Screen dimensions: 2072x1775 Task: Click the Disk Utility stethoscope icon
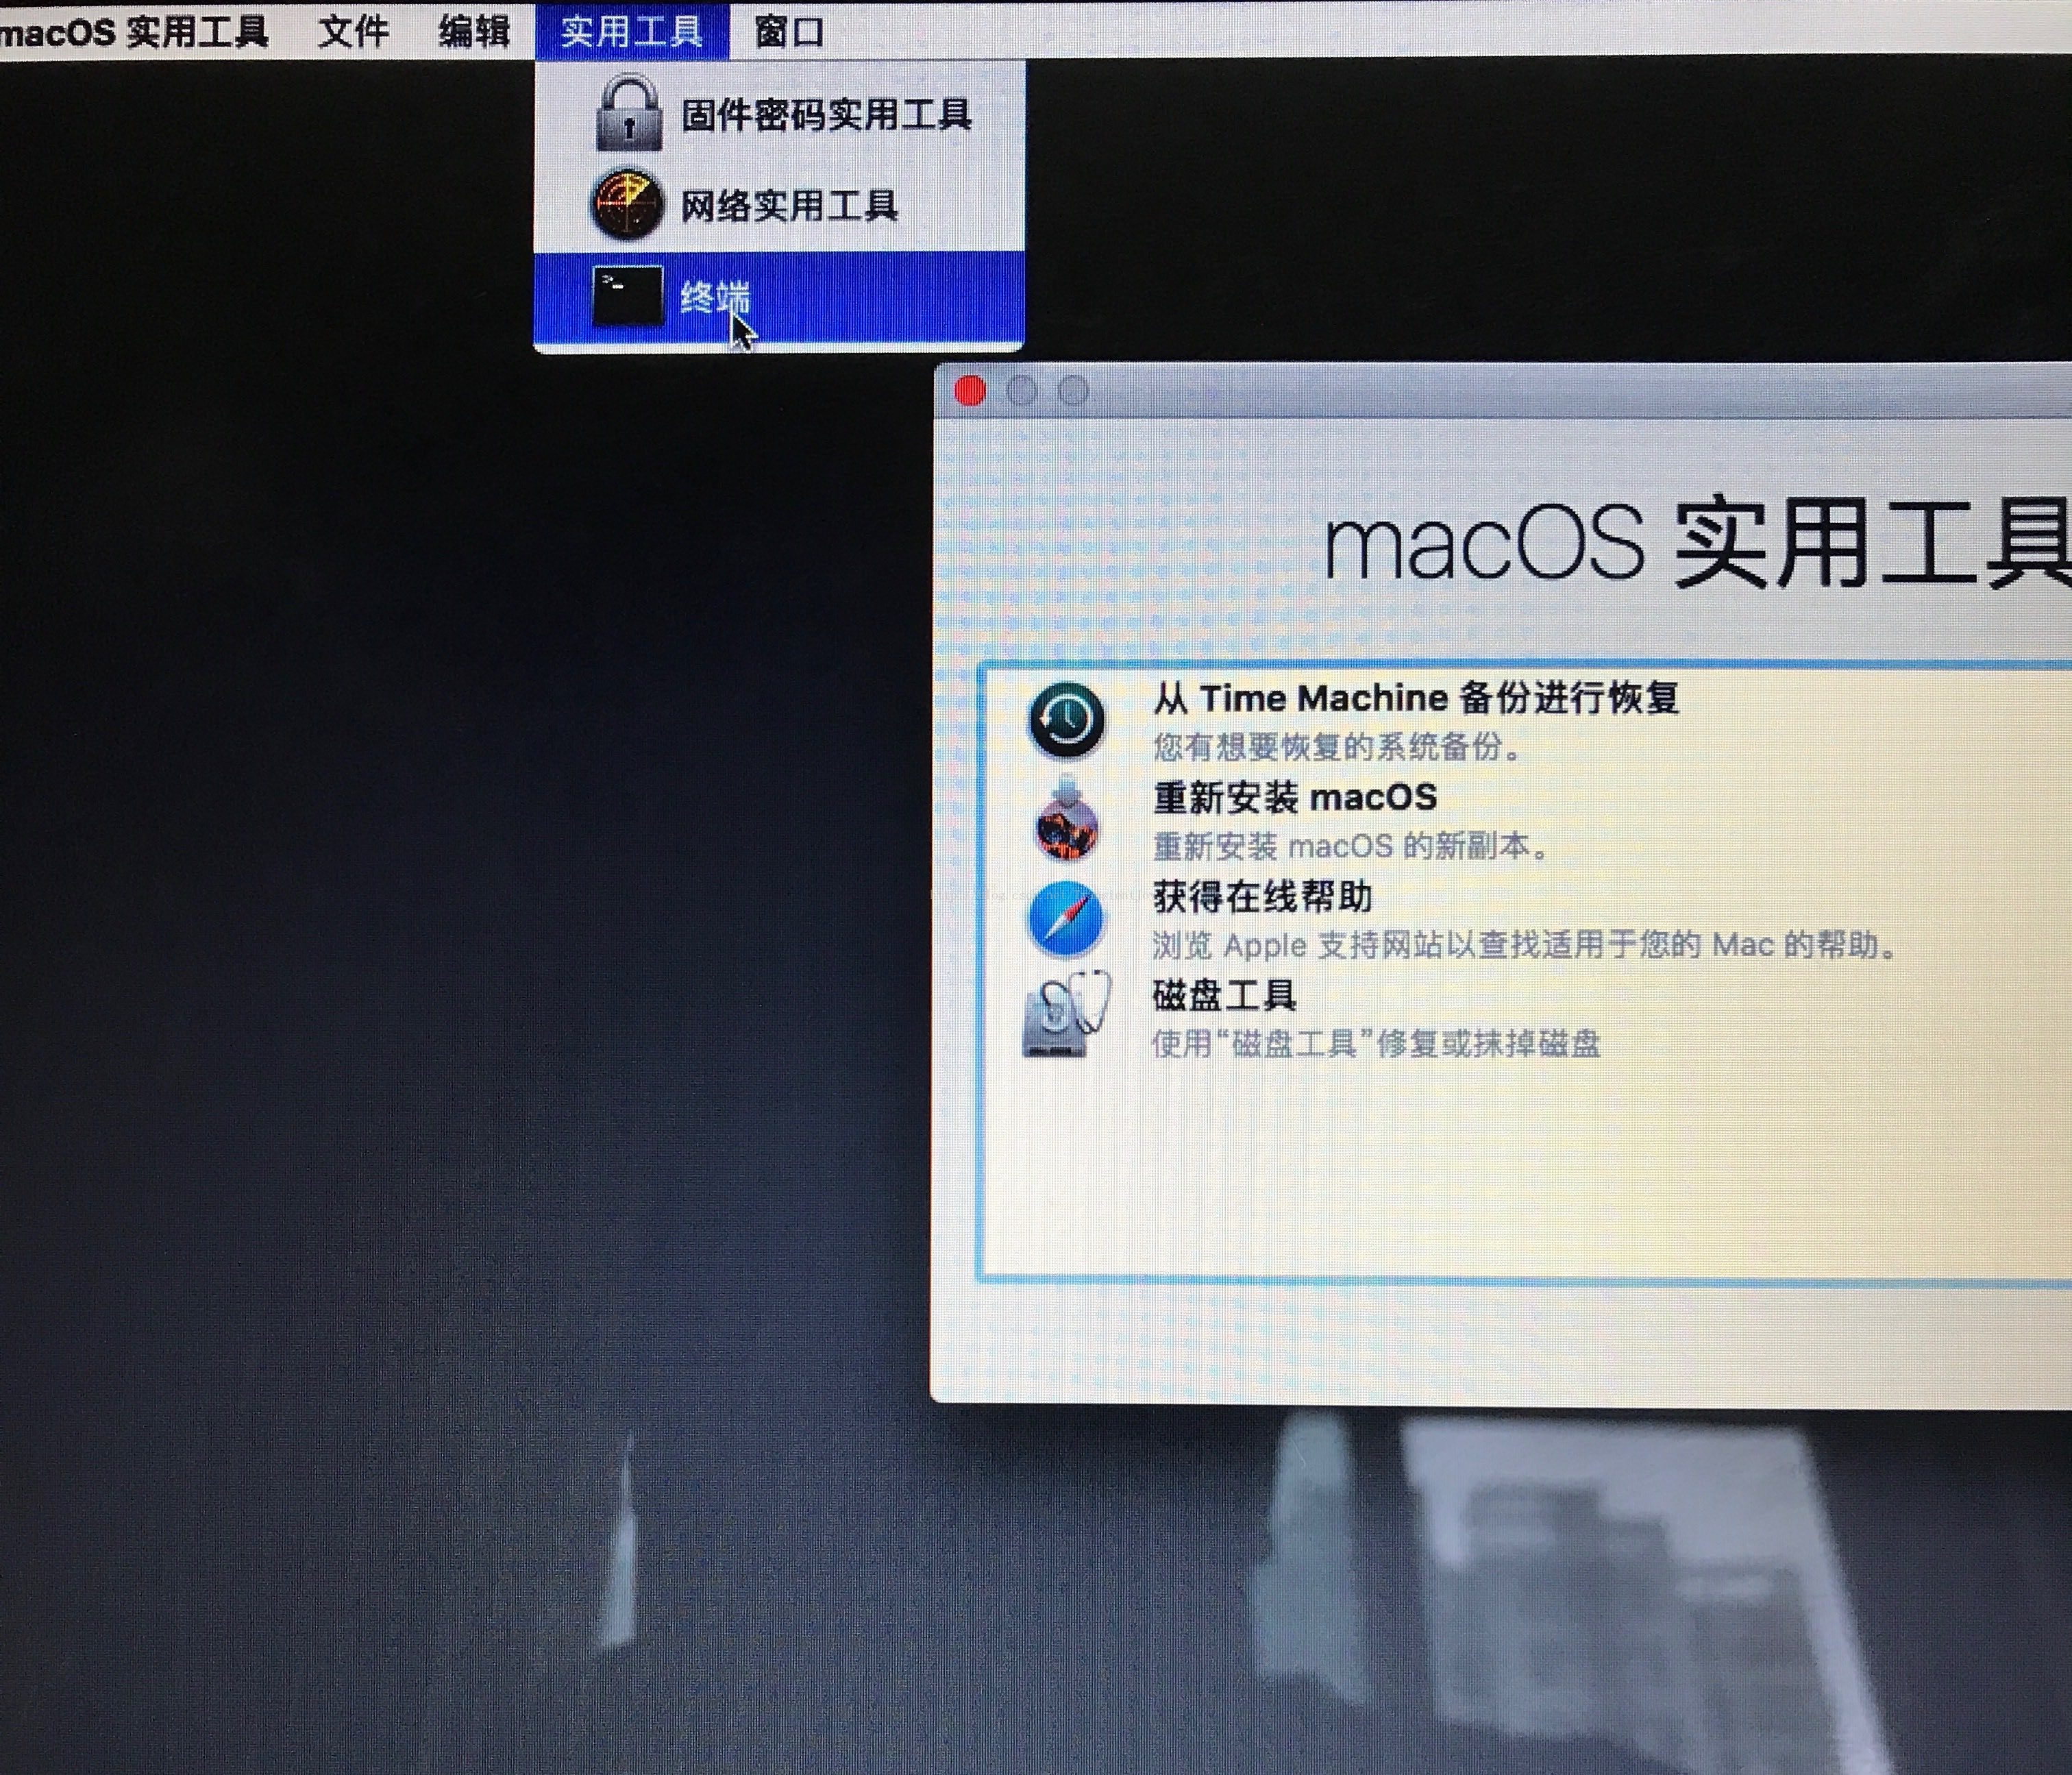coord(1066,1015)
